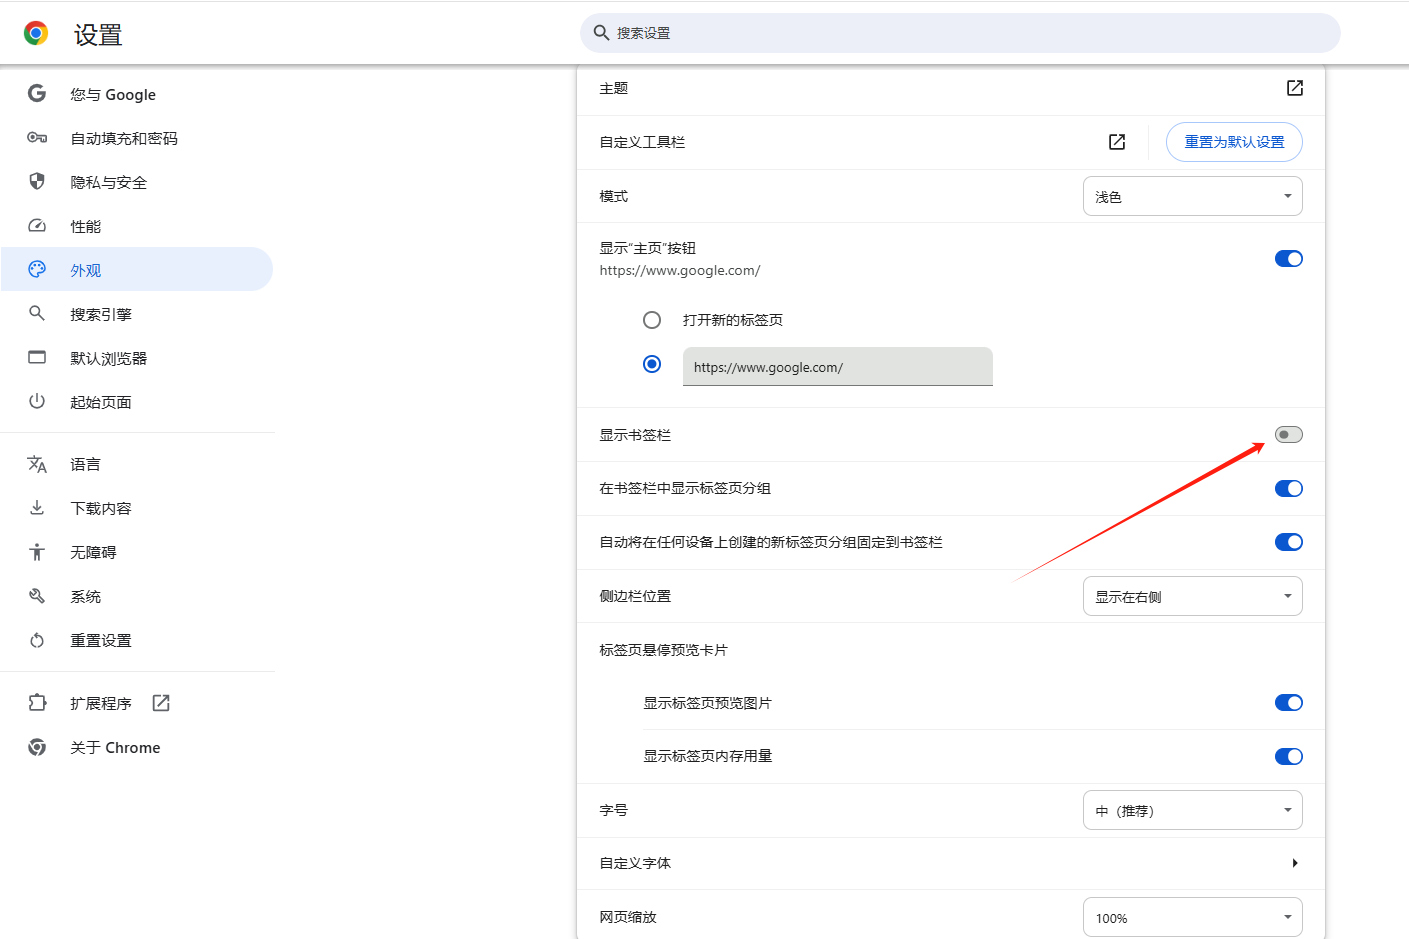Screen dimensions: 1409x939
Task: Click the palette icon for appearance
Action: [37, 270]
